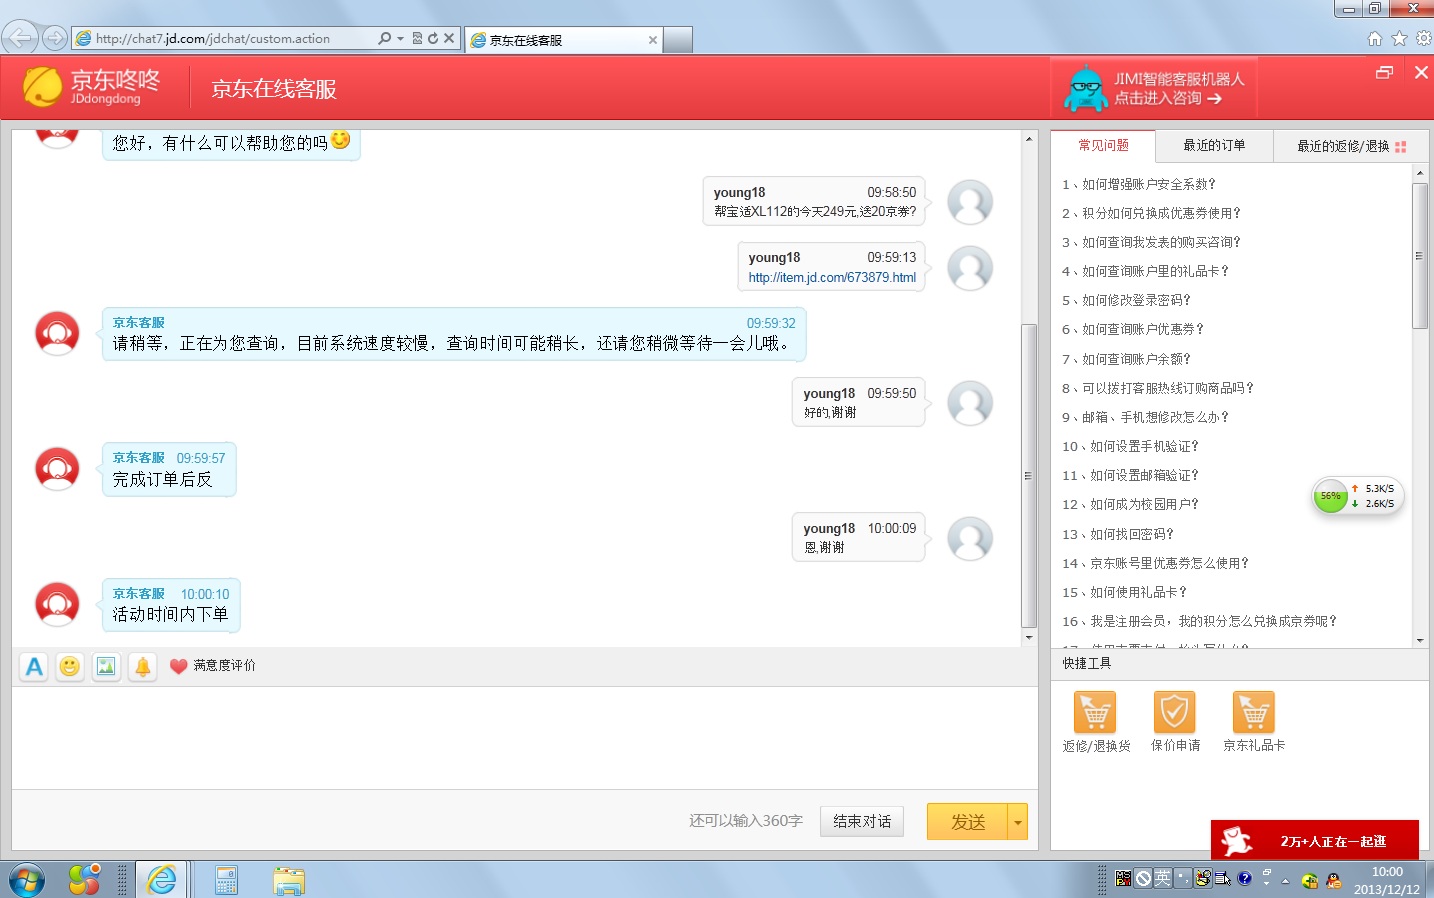1434x898 pixels.
Task: Refresh the browser page
Action: click(x=433, y=38)
